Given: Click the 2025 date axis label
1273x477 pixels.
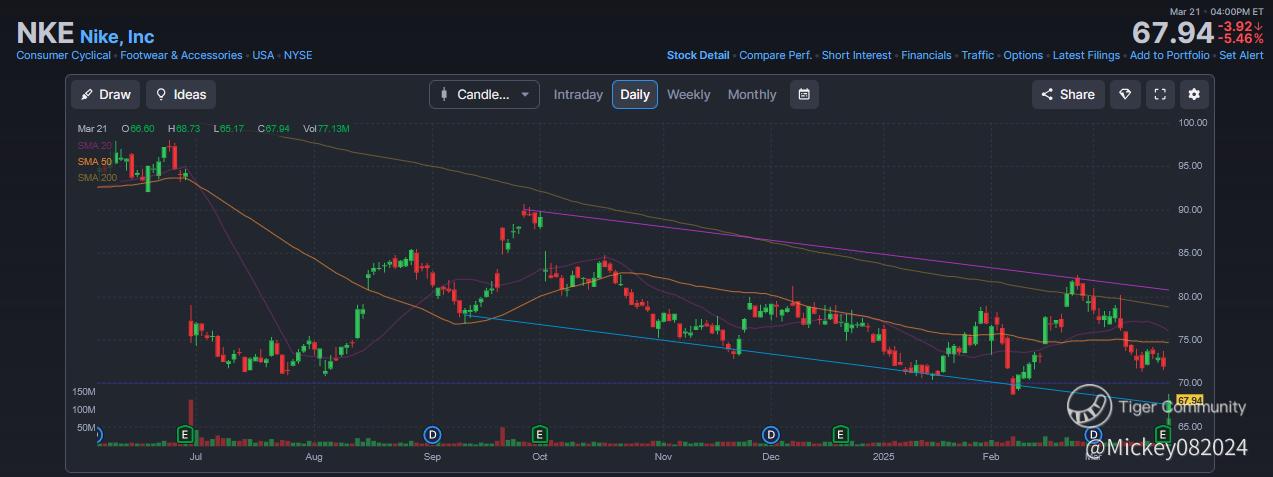Looking at the screenshot, I should pos(882,457).
